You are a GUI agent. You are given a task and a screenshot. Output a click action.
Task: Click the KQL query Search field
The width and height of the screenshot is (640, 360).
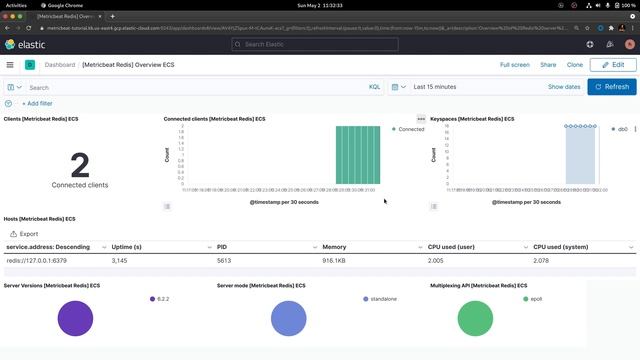(x=196, y=87)
